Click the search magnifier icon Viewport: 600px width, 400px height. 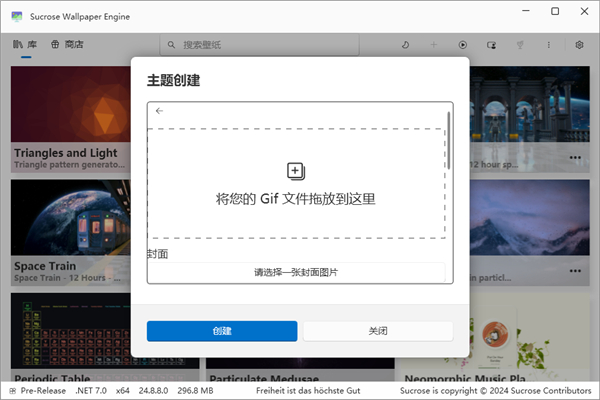coord(171,45)
